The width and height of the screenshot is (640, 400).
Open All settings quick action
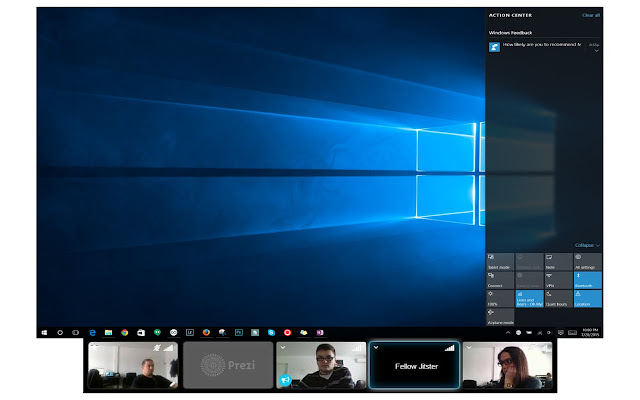click(588, 262)
